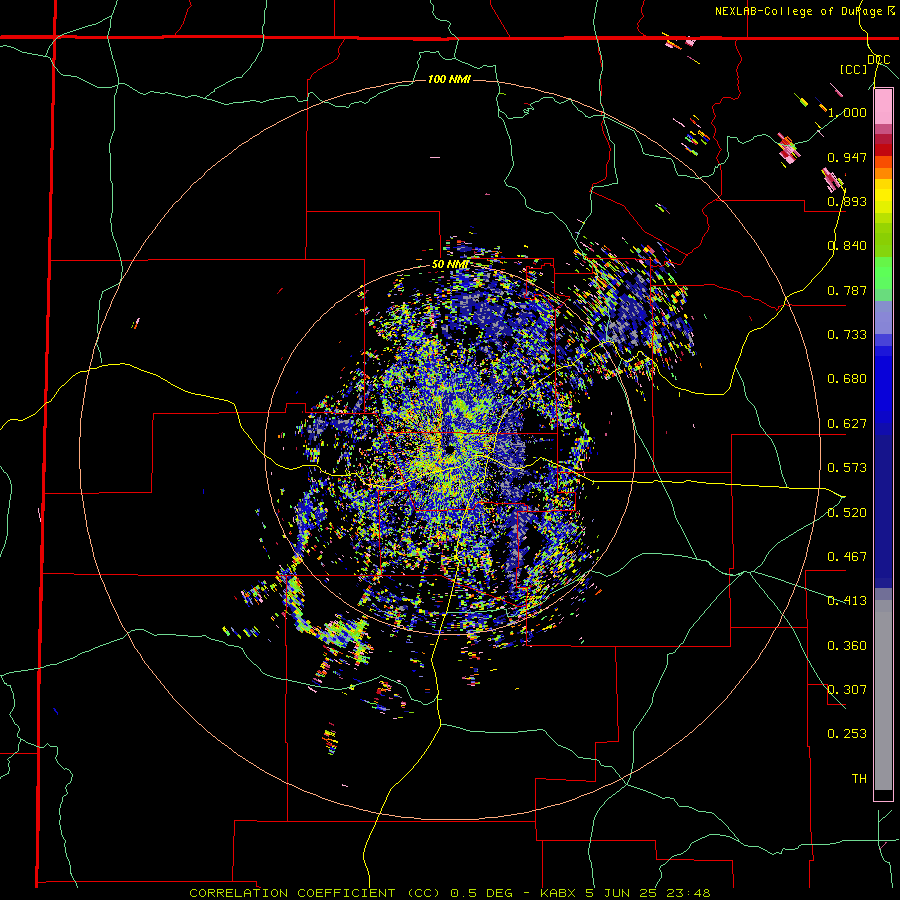Click the Correlation Coefficient caption at bottom

450,893
